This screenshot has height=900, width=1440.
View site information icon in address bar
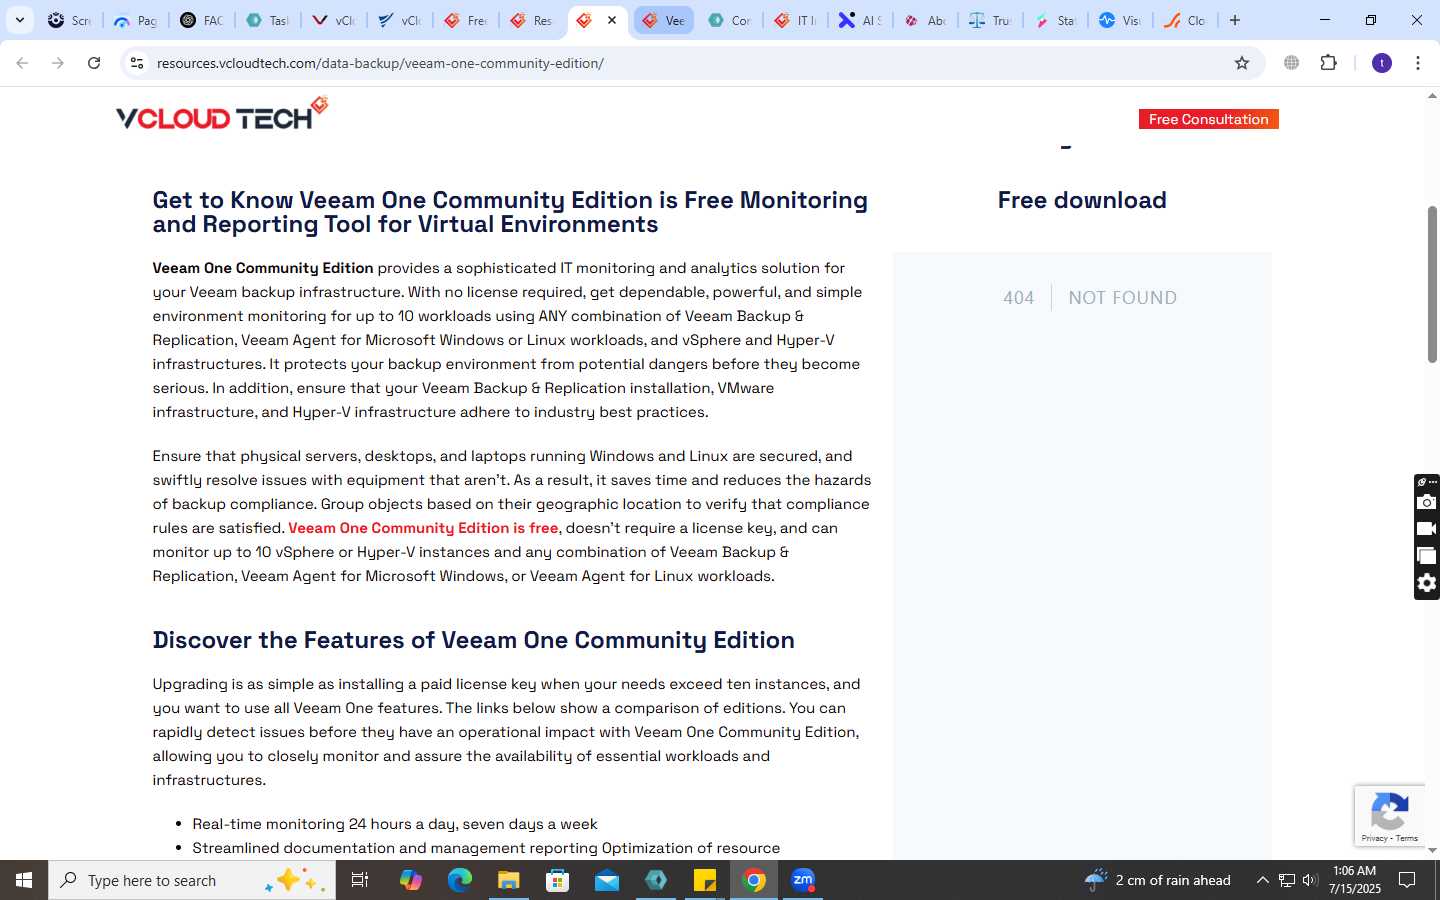tap(136, 63)
